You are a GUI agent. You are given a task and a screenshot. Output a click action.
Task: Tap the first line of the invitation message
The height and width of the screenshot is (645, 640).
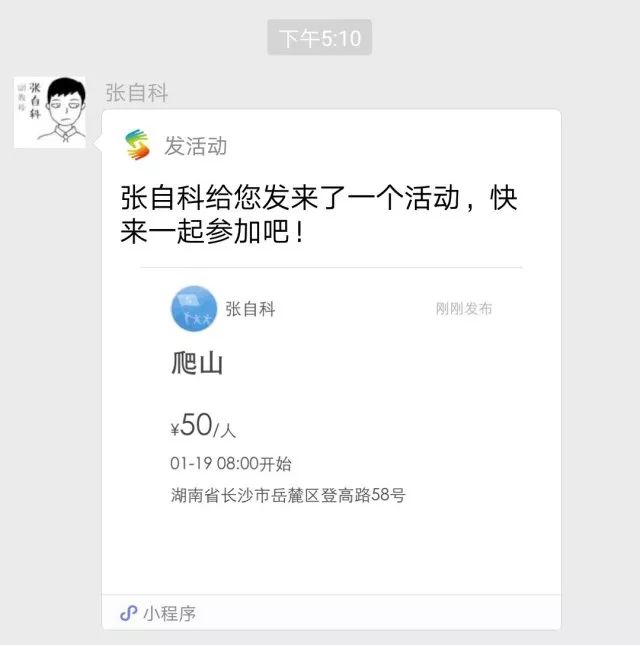click(x=320, y=197)
